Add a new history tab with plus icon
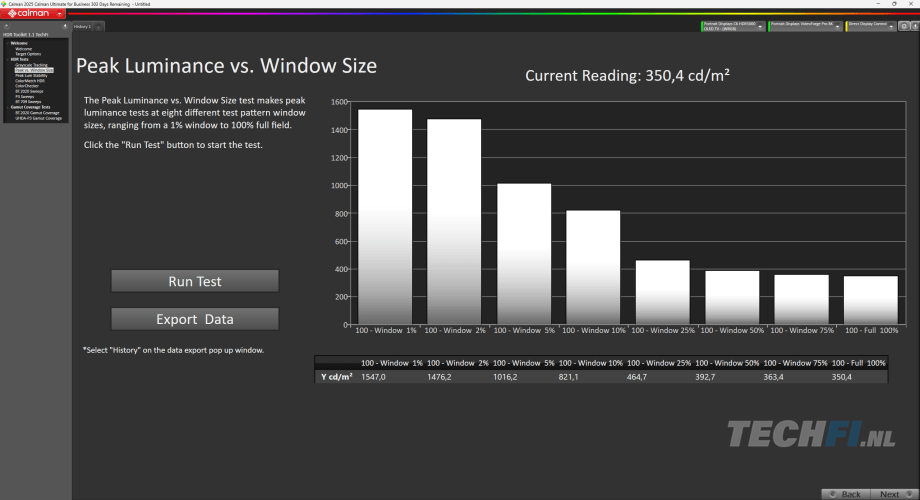The image size is (920, 500). pyautogui.click(x=99, y=27)
